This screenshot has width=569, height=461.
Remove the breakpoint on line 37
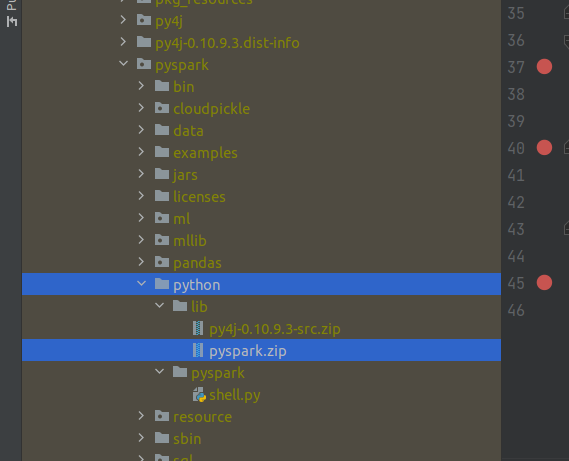[544, 67]
